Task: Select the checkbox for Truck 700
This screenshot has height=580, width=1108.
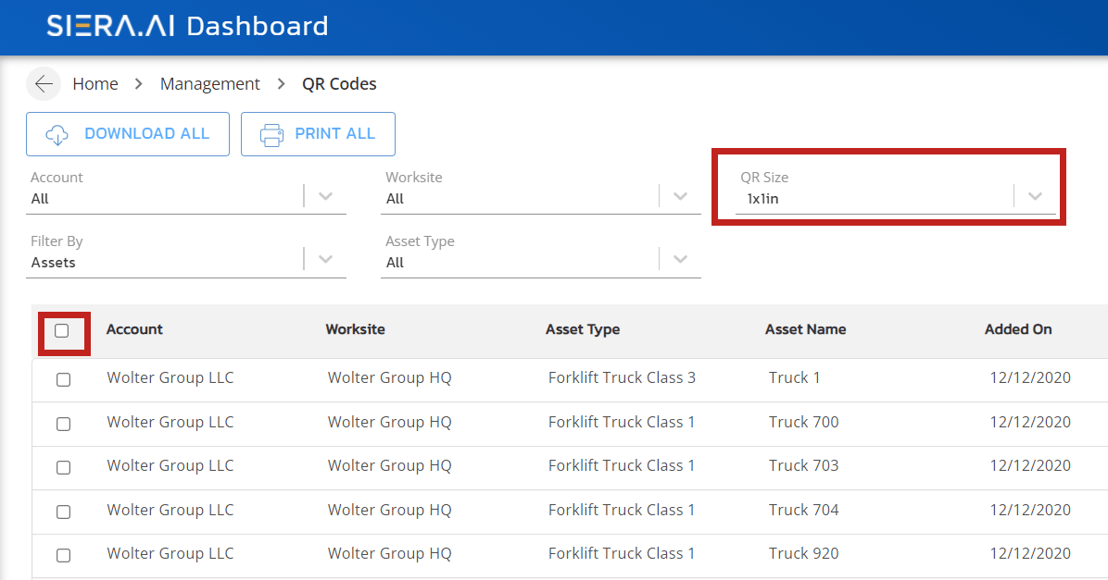Action: (x=63, y=424)
